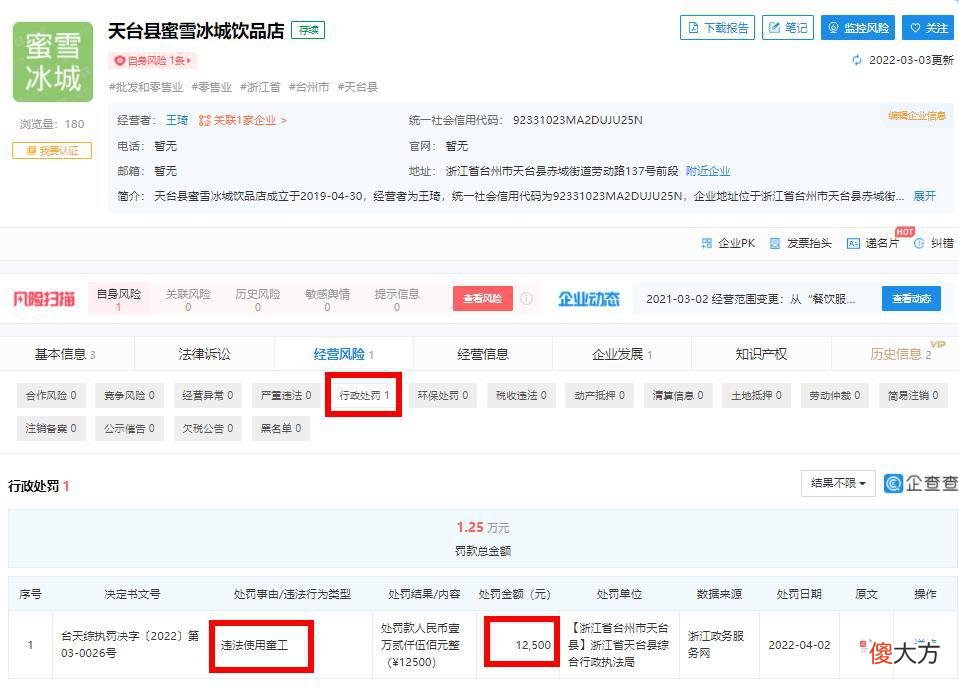959x691 pixels.
Task: Open the 笔记 notes button
Action: (788, 28)
